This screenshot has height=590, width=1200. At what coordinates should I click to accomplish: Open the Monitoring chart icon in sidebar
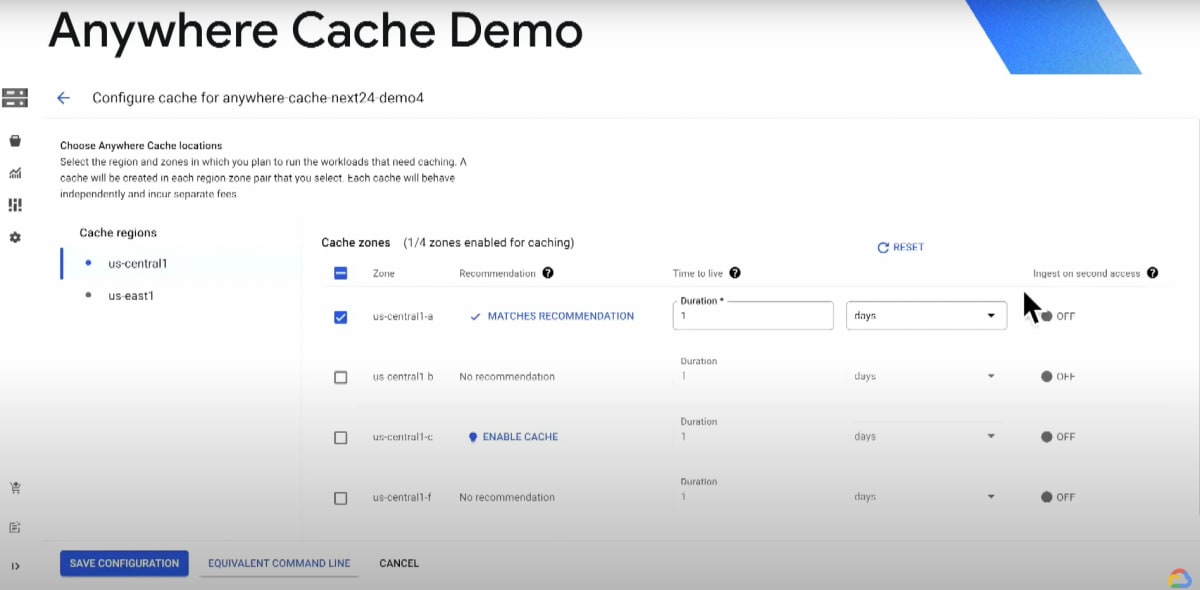click(15, 173)
